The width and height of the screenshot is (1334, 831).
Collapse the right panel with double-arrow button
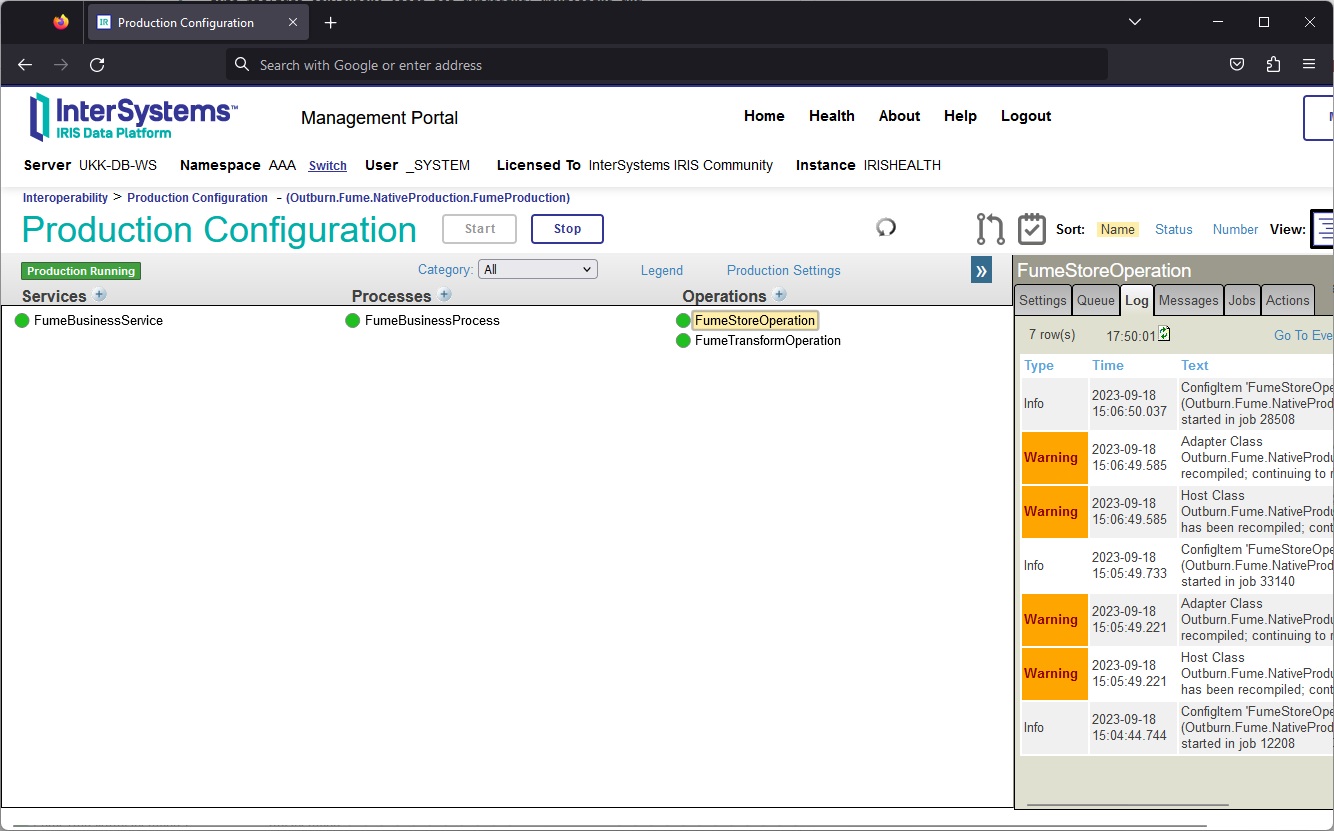click(x=981, y=270)
